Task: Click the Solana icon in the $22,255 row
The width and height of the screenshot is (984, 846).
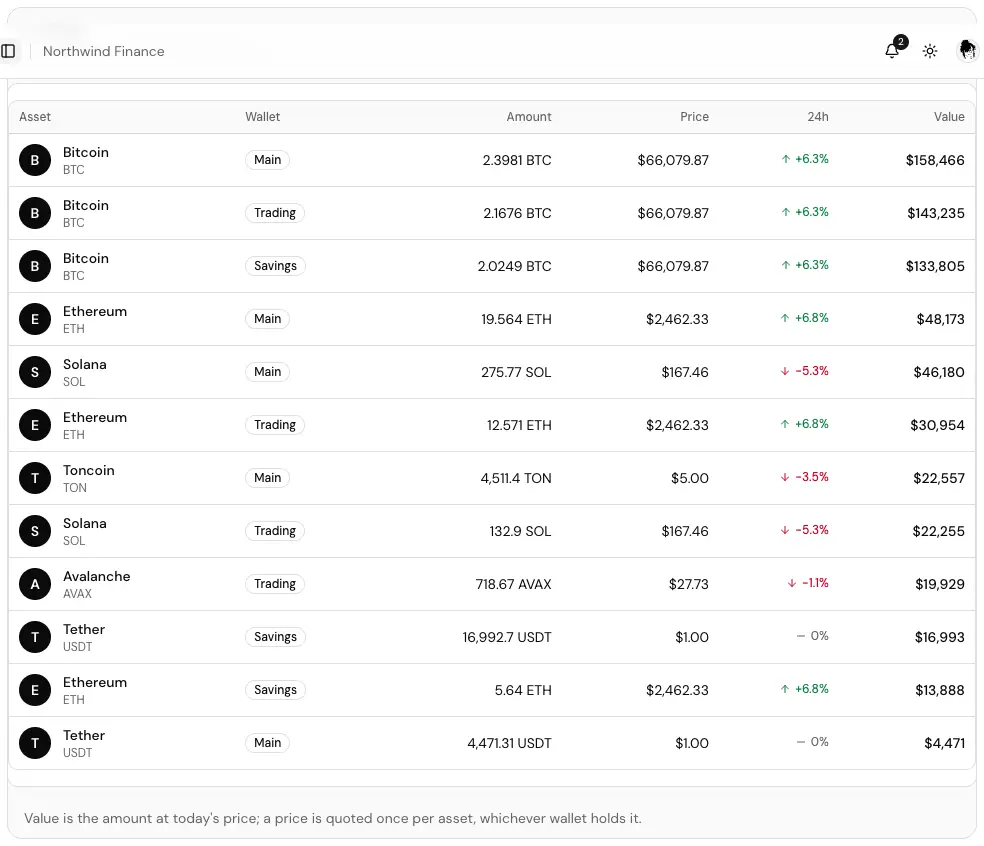Action: click(x=35, y=532)
